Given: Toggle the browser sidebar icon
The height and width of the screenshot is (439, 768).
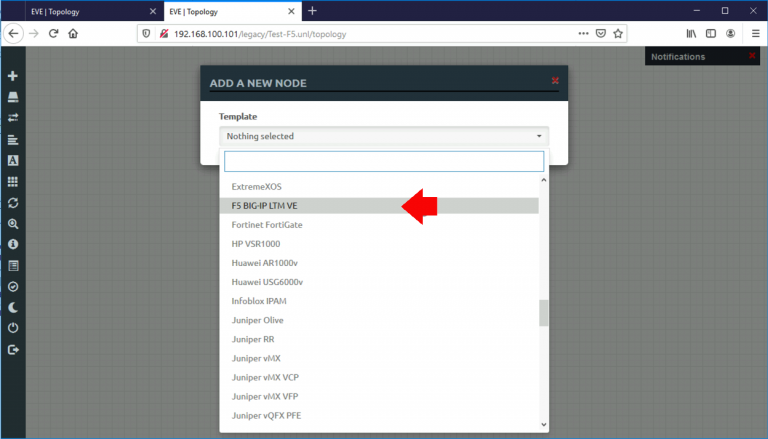Looking at the screenshot, I should tap(711, 33).
